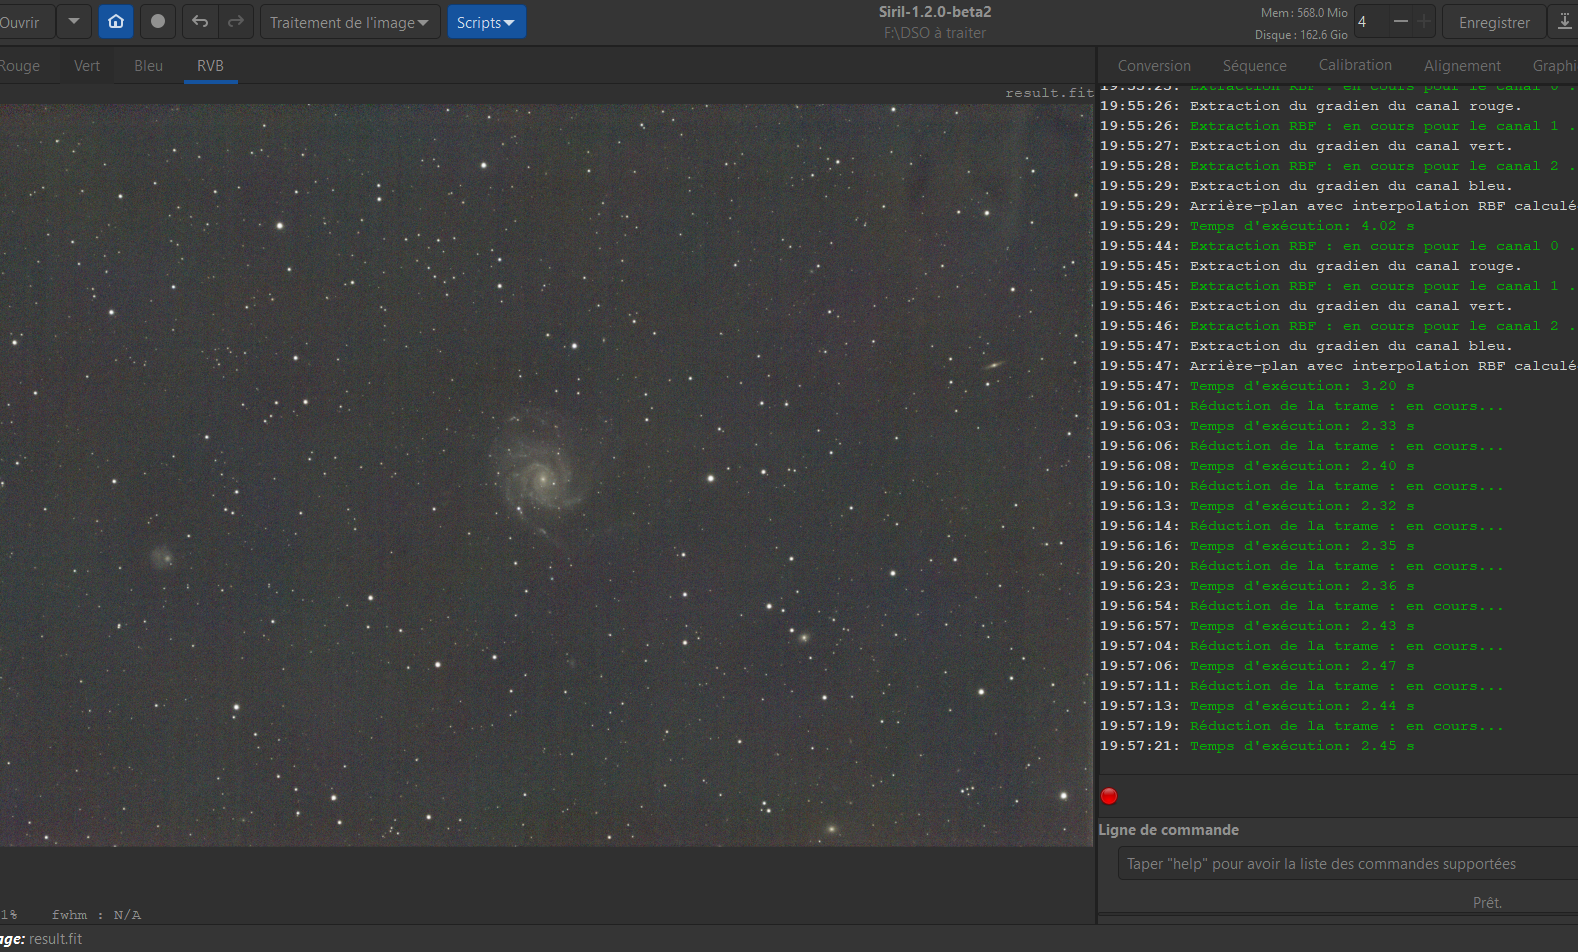Image resolution: width=1578 pixels, height=952 pixels.
Task: Select log line Temps d'exécution: 2.32 s
Action: click(x=1257, y=506)
